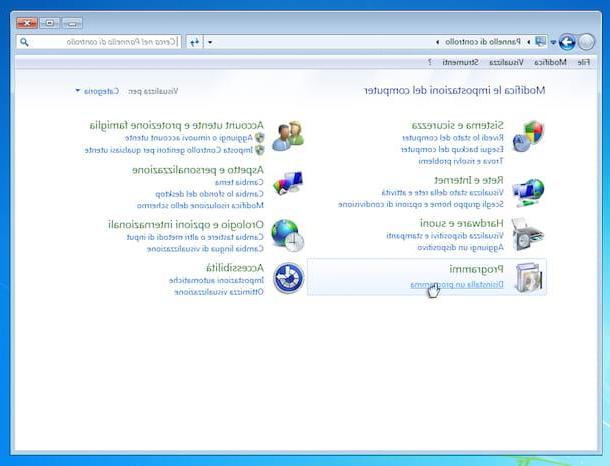Open recent pages dropdown near Back button
This screenshot has width=610, height=466.
553,42
